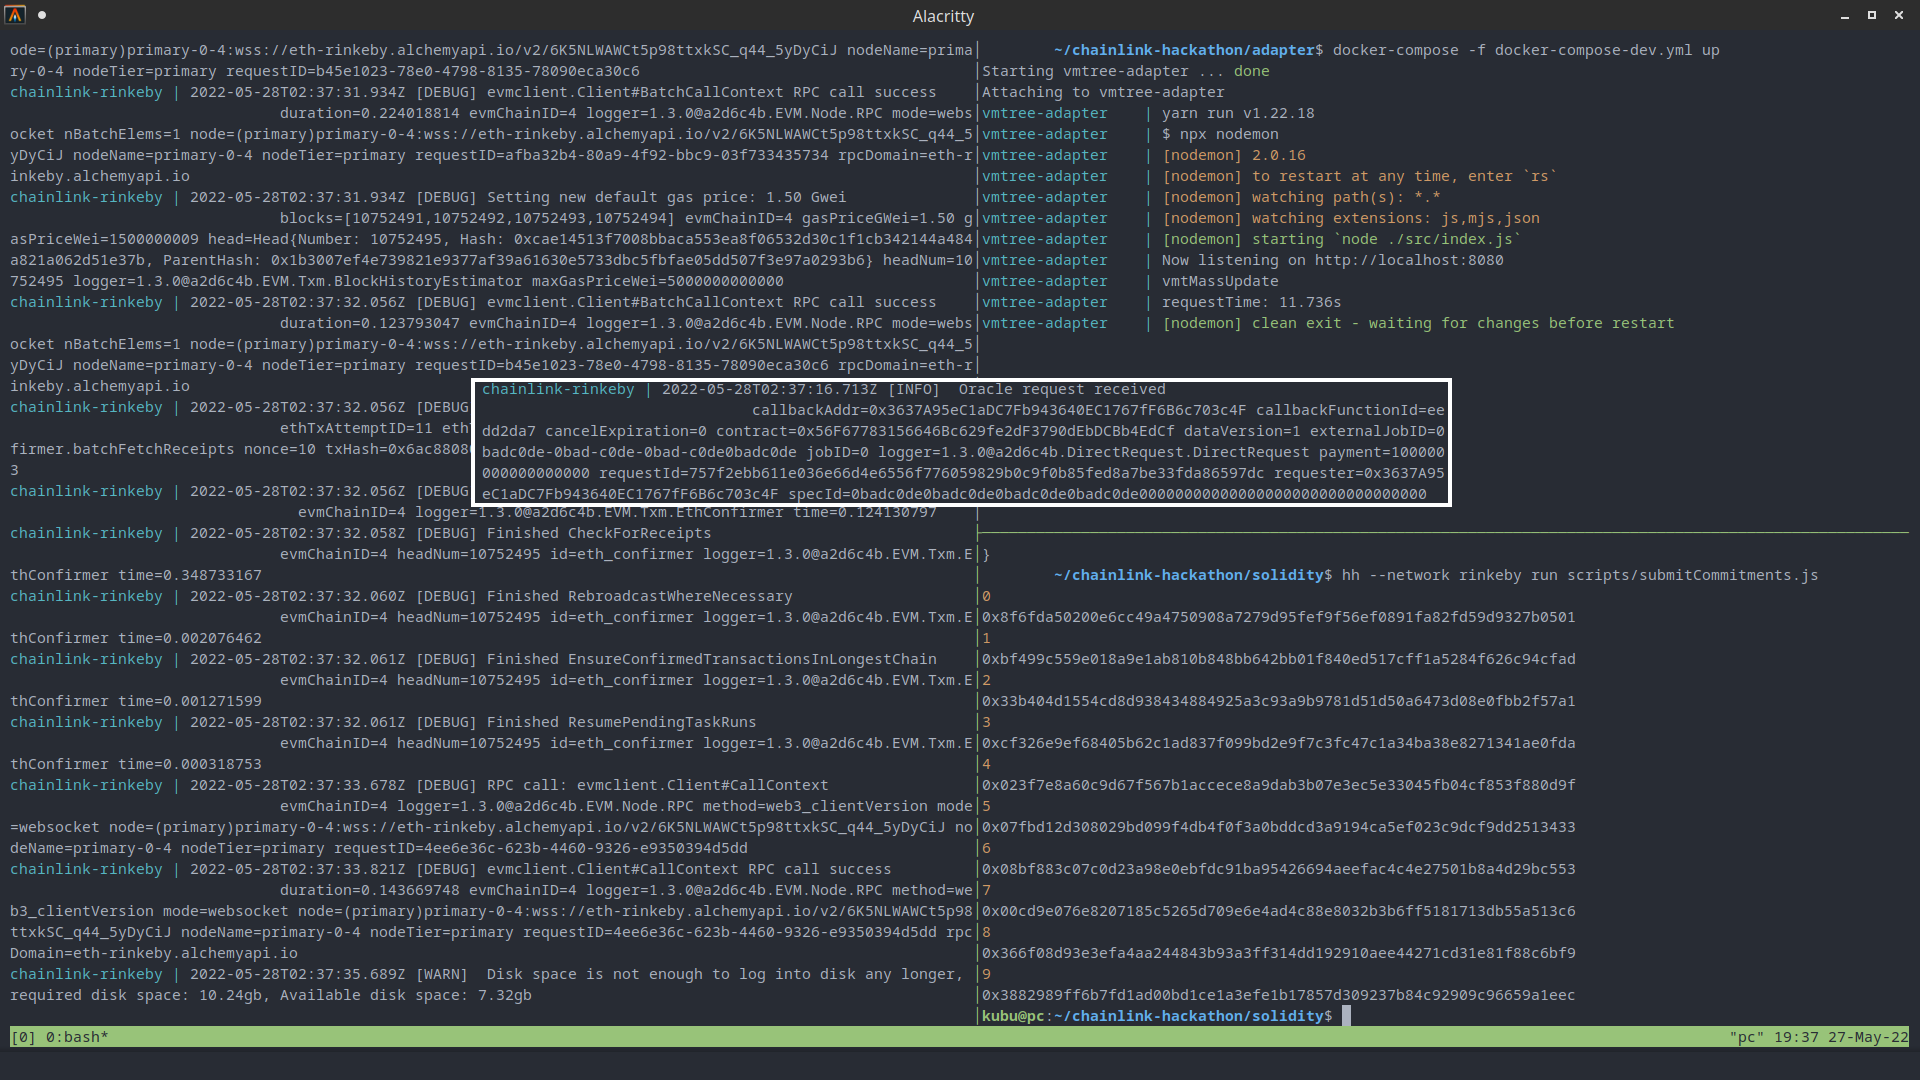Click the Oracle request received log line
1920x1080 pixels.
1061,389
